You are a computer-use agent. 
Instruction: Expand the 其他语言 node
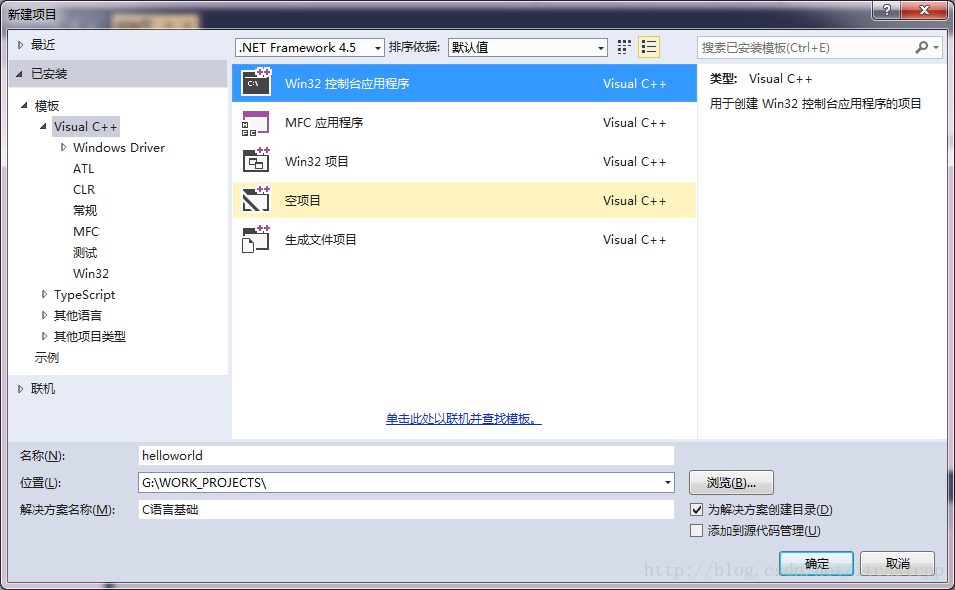(x=44, y=315)
